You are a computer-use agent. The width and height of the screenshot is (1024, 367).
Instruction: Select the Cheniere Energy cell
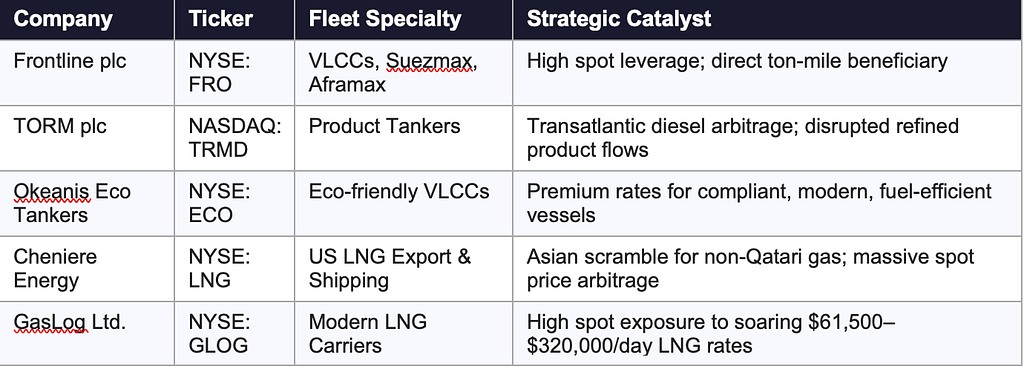coord(87,268)
